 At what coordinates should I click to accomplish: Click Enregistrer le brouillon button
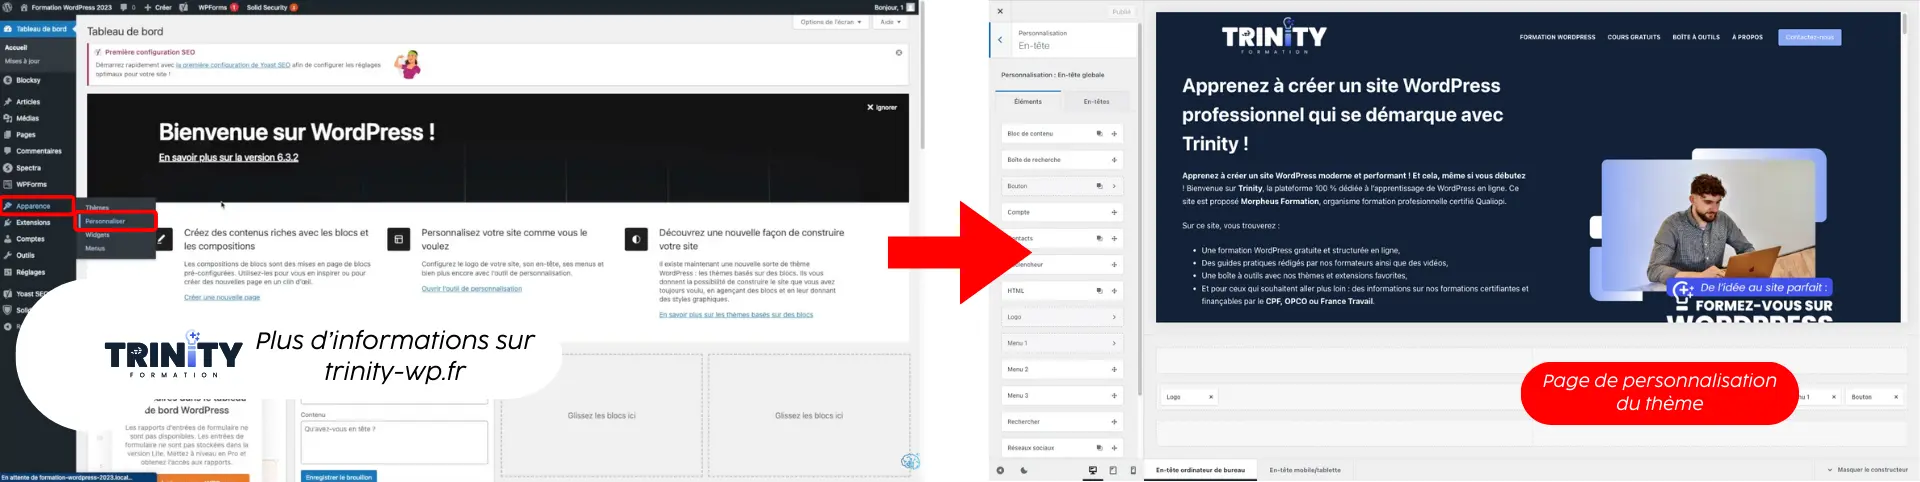(x=339, y=477)
